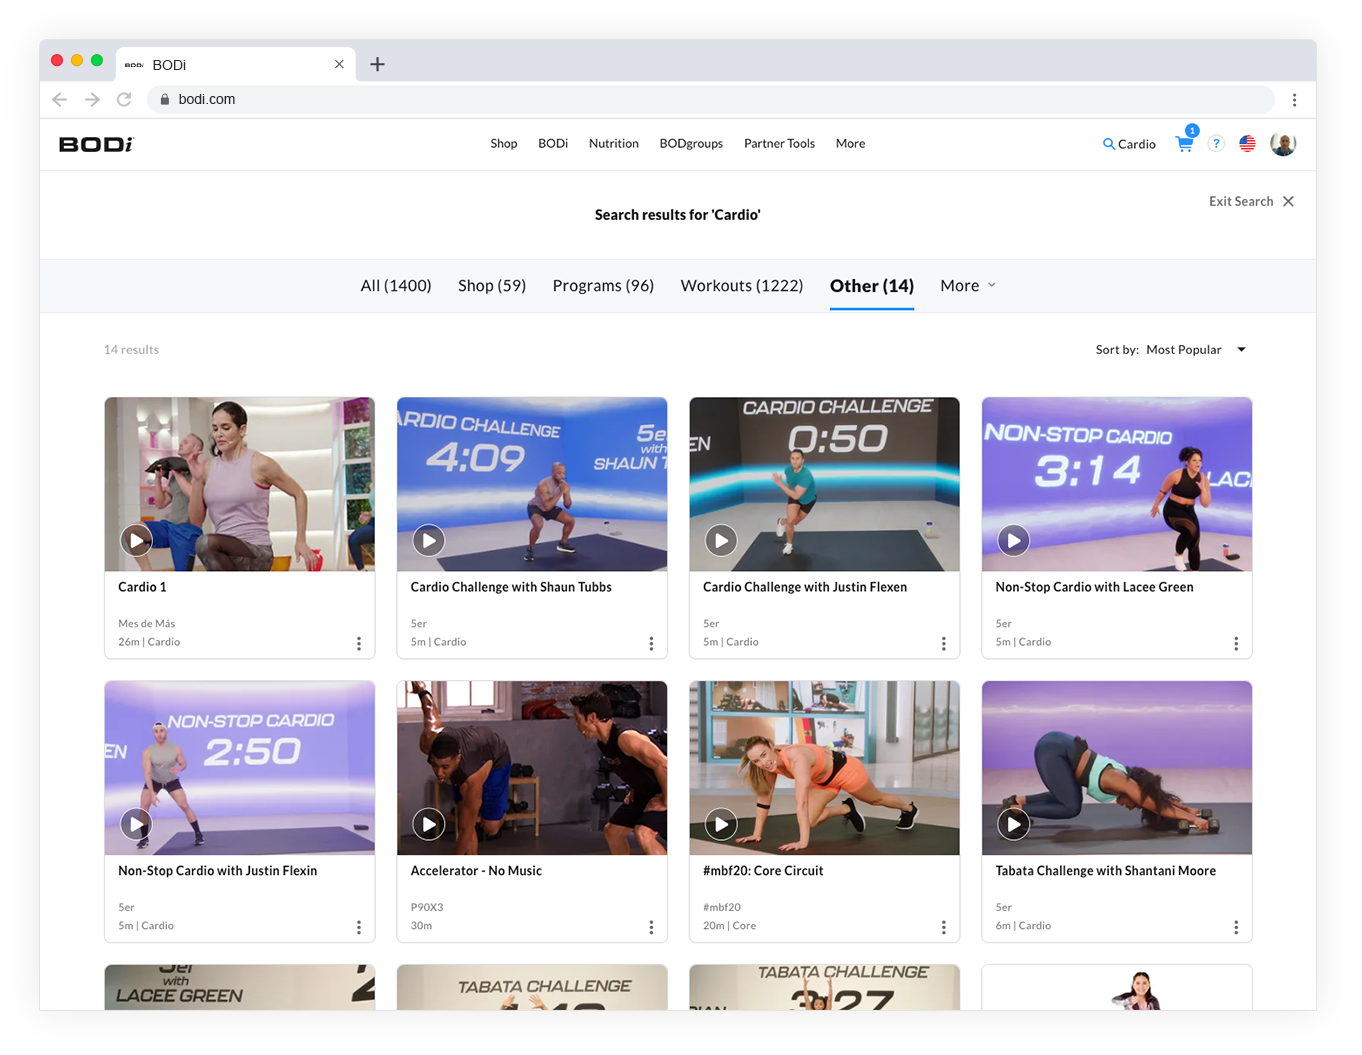The height and width of the screenshot is (1055, 1362).
Task: Open options menu on Cardio Challenge Justin Flexen card
Action: pyautogui.click(x=944, y=644)
